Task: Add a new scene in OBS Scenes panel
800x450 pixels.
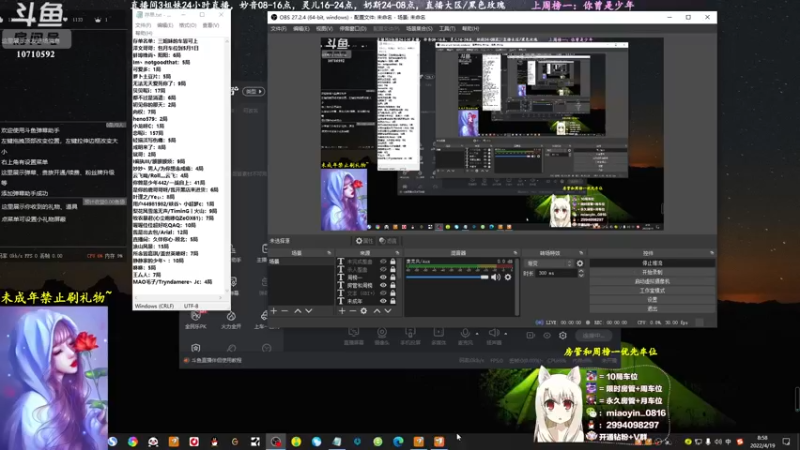Action: tap(273, 311)
